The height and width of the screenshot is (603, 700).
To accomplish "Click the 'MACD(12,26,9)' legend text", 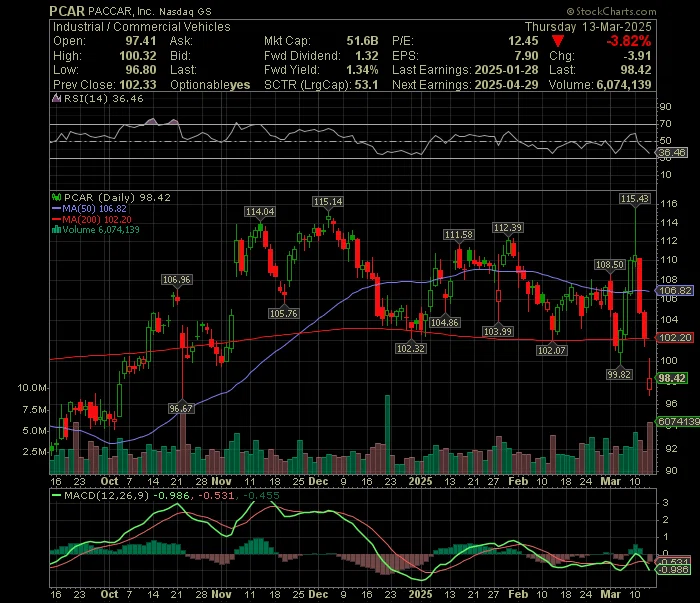I will point(106,495).
